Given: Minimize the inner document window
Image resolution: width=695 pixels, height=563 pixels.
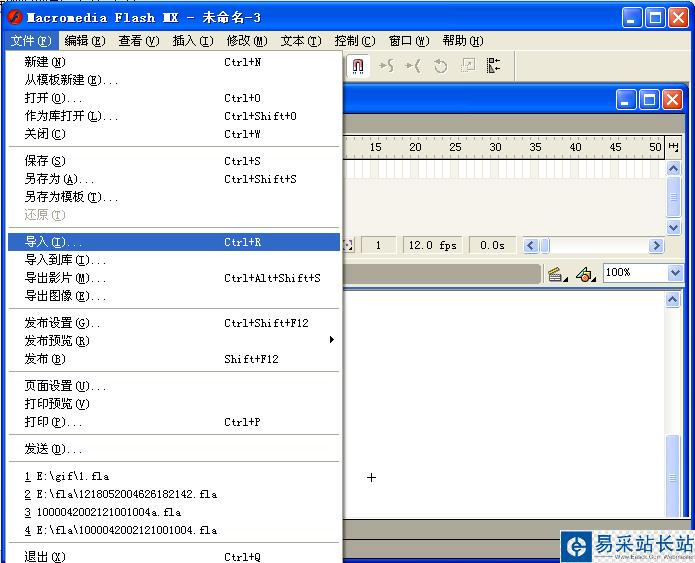Looking at the screenshot, I should tap(626, 99).
